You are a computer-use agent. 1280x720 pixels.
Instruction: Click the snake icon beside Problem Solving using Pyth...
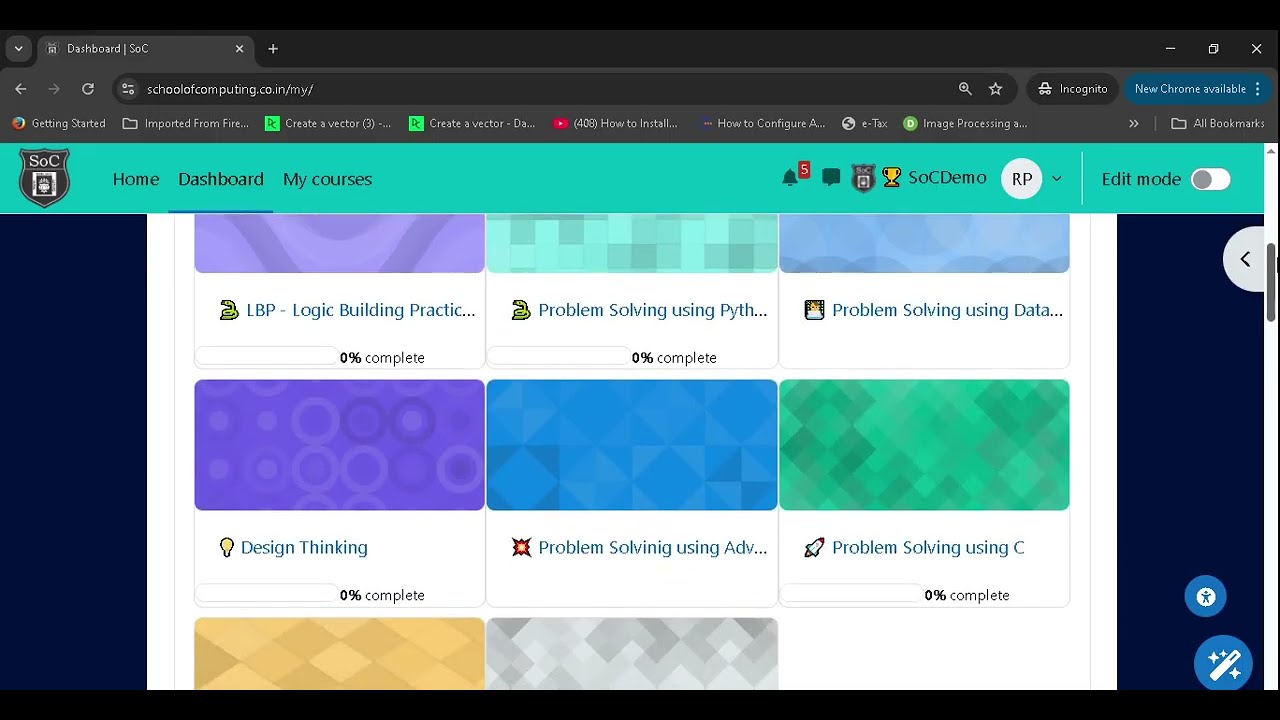(521, 310)
